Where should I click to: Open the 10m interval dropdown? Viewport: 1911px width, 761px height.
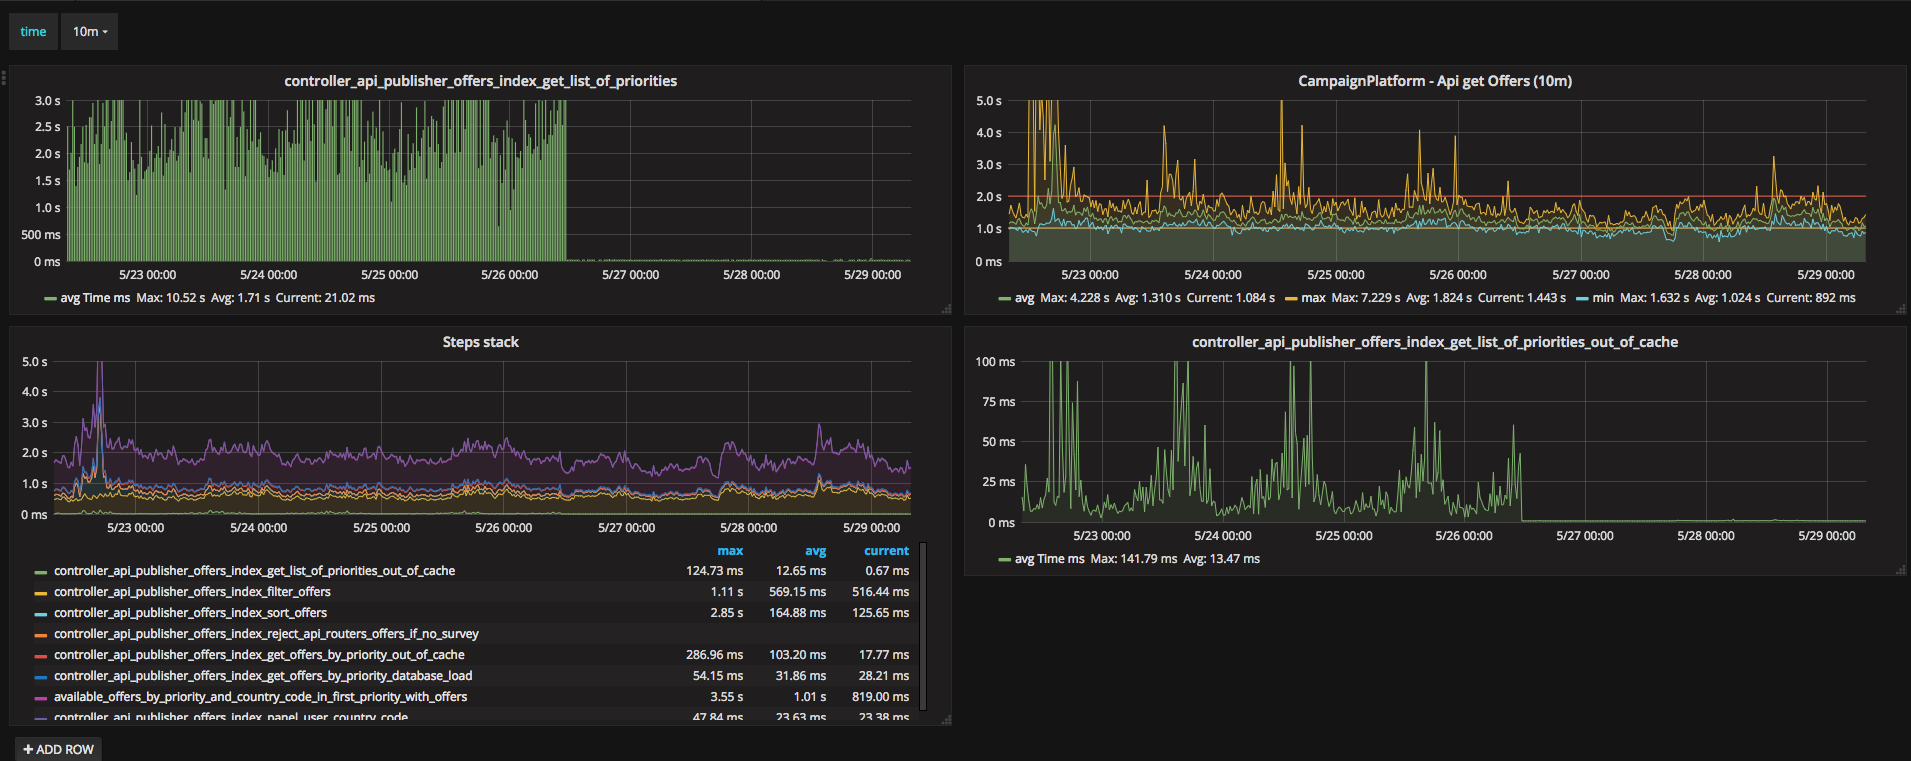[x=90, y=32]
